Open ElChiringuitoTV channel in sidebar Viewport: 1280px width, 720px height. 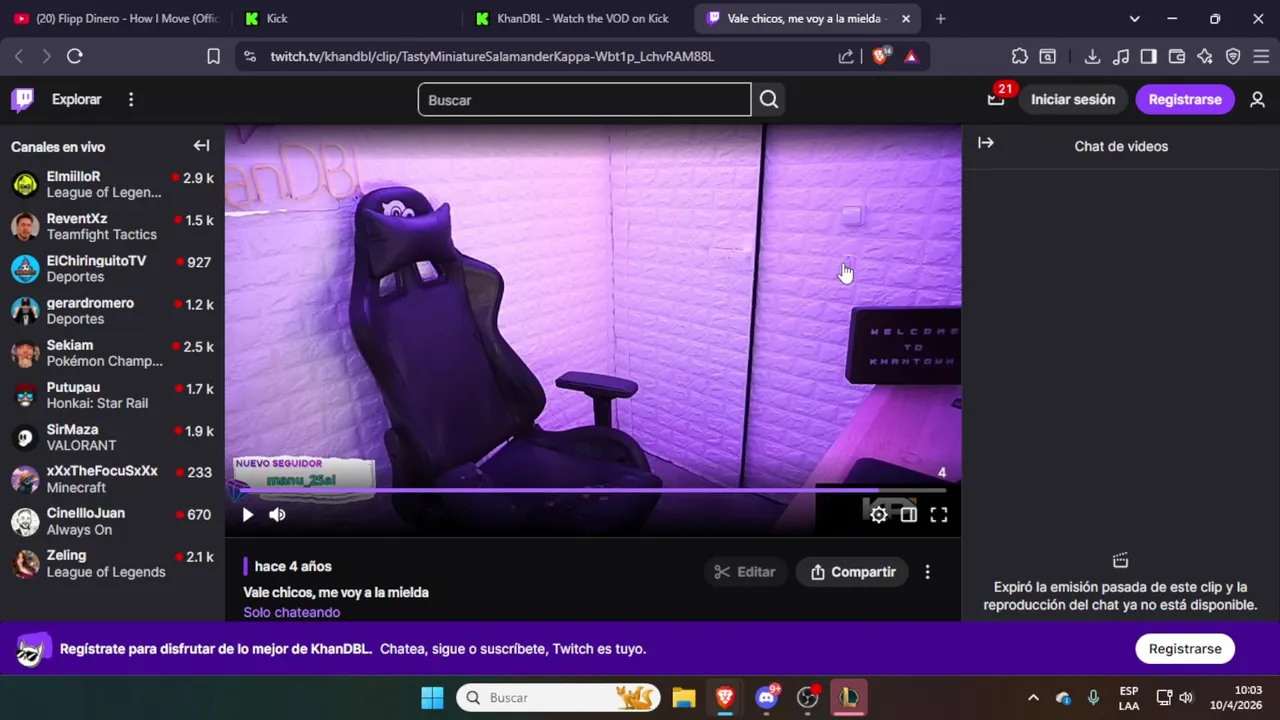[x=112, y=268]
